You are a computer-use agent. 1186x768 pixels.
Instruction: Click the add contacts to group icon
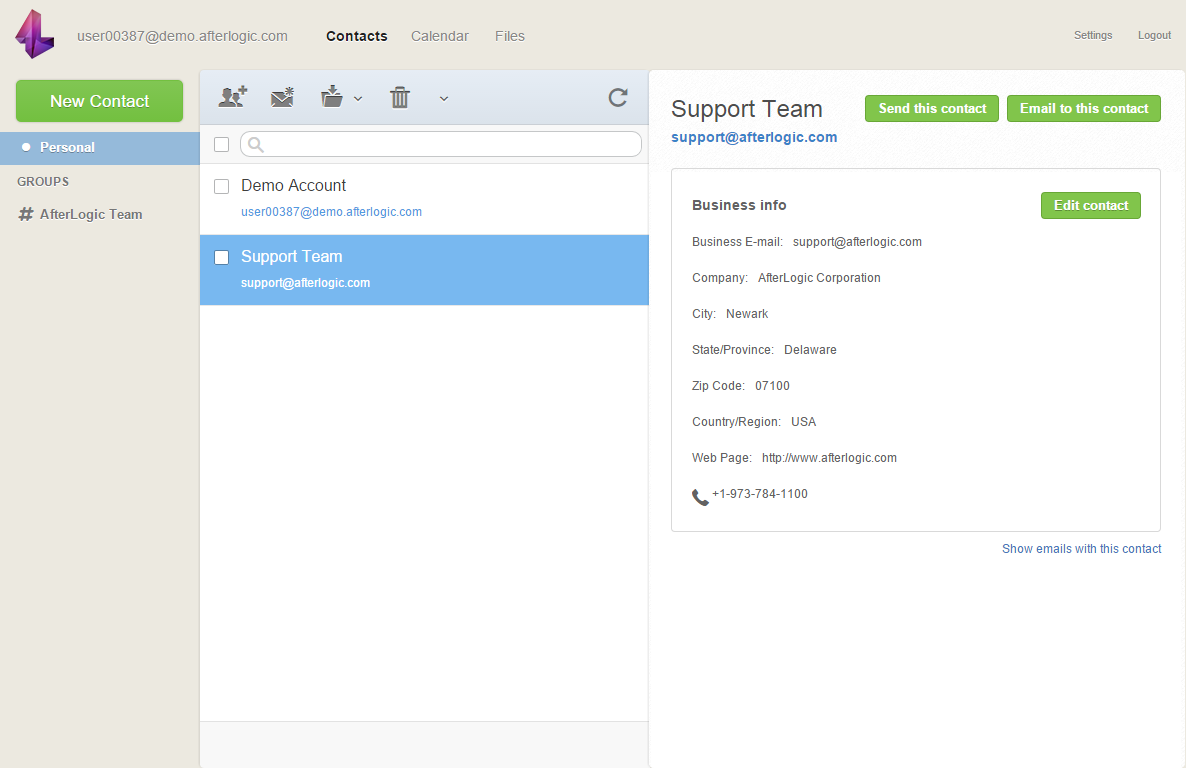pyautogui.click(x=233, y=97)
